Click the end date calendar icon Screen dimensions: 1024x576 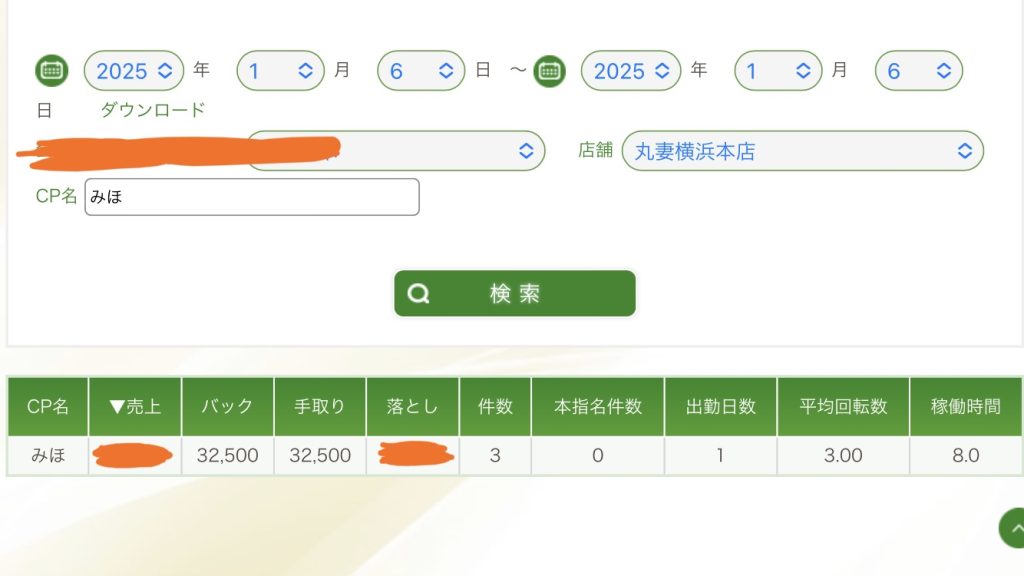549,71
